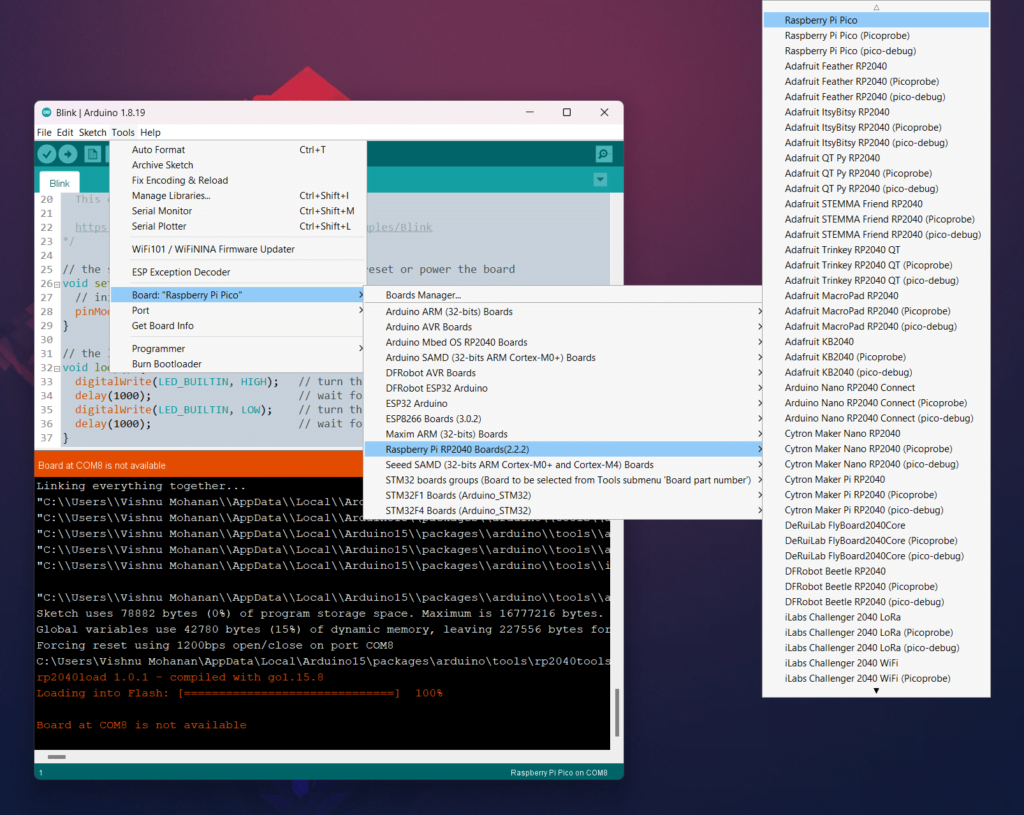Select plain Adafruit Feather RP2040 entry
1024x815 pixels.
876,66
